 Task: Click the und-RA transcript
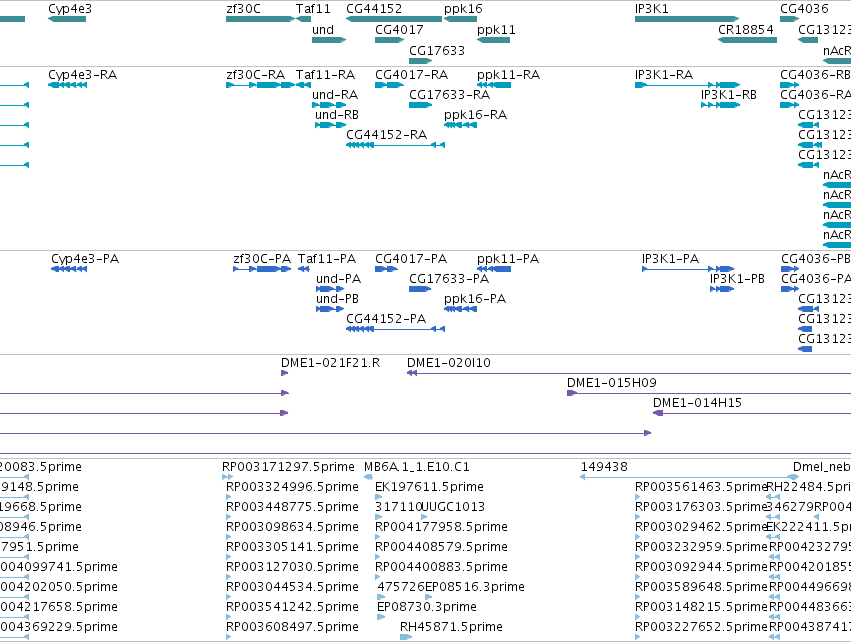tap(329, 105)
